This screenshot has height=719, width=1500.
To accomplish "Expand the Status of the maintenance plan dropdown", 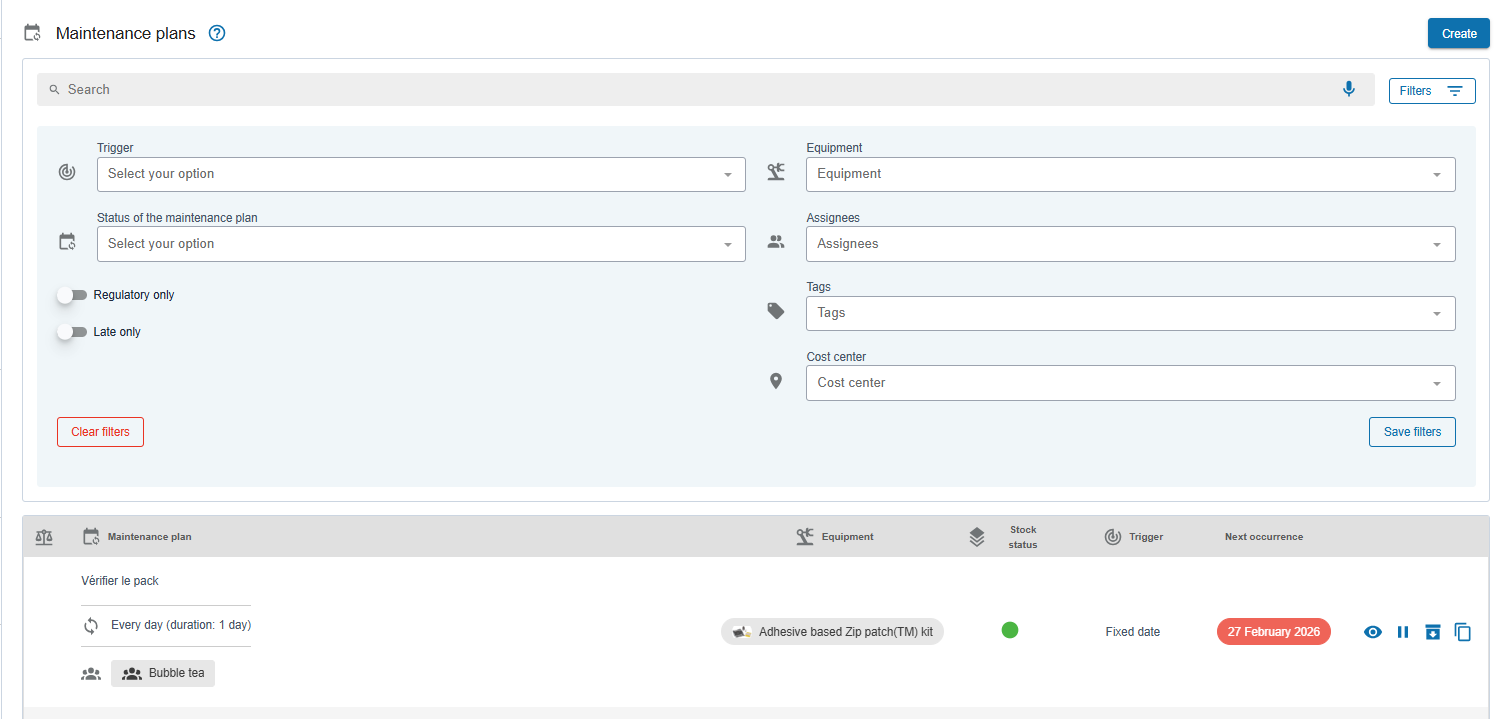I will coord(421,244).
